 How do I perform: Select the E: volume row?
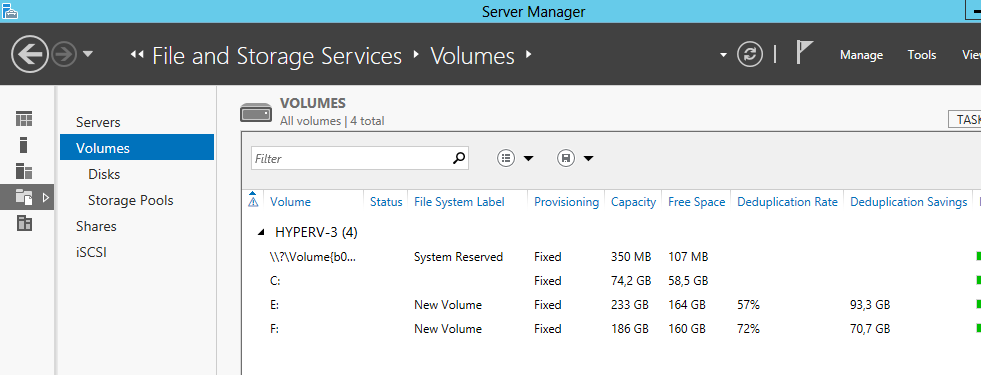(x=611, y=305)
